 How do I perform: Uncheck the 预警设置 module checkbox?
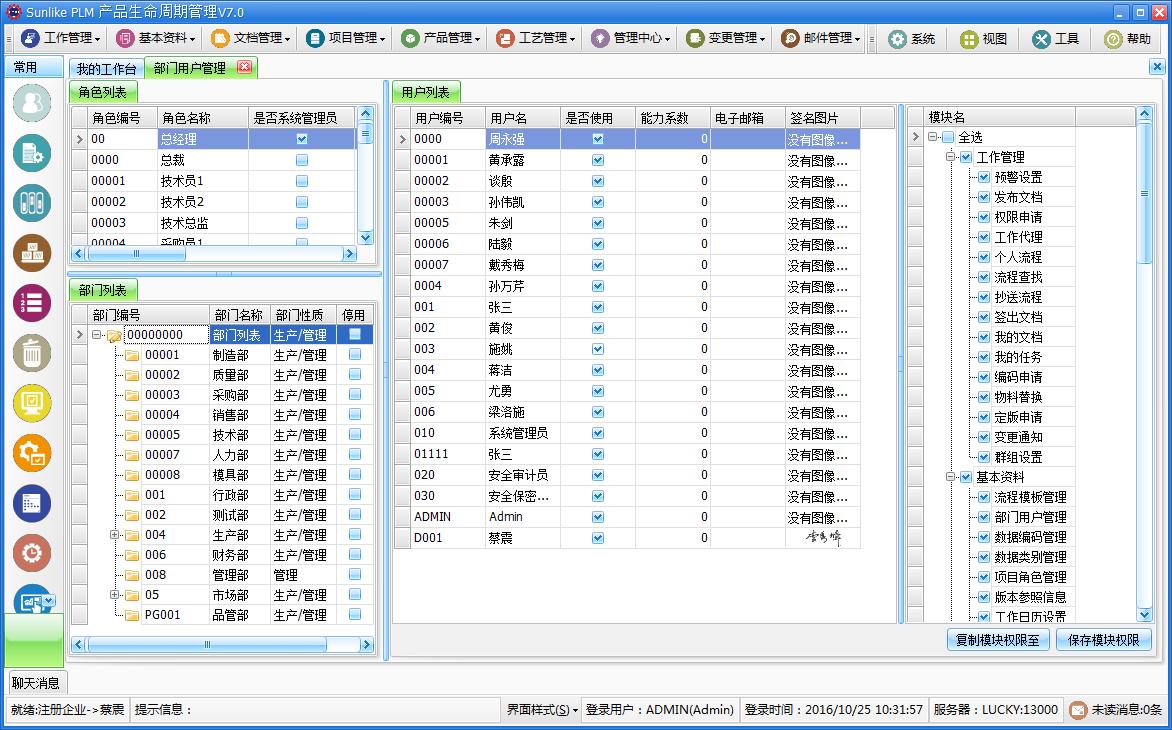984,177
